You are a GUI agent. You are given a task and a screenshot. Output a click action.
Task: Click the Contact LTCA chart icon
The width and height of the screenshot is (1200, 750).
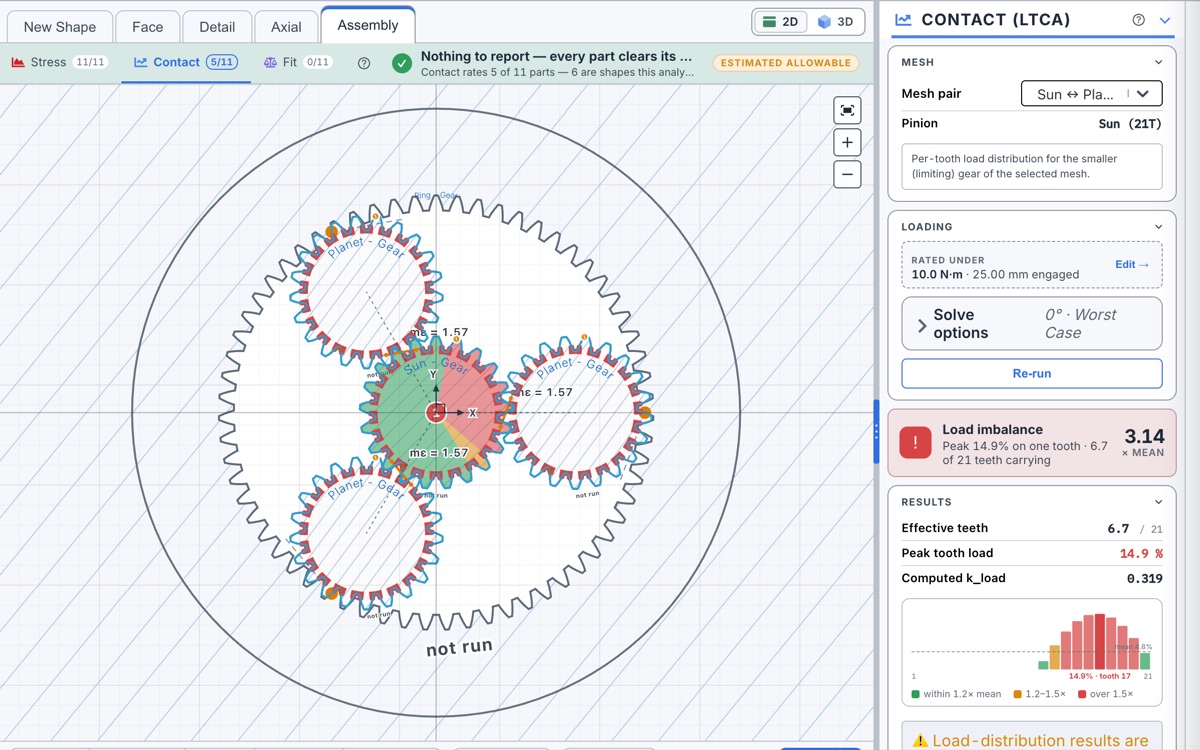903,20
